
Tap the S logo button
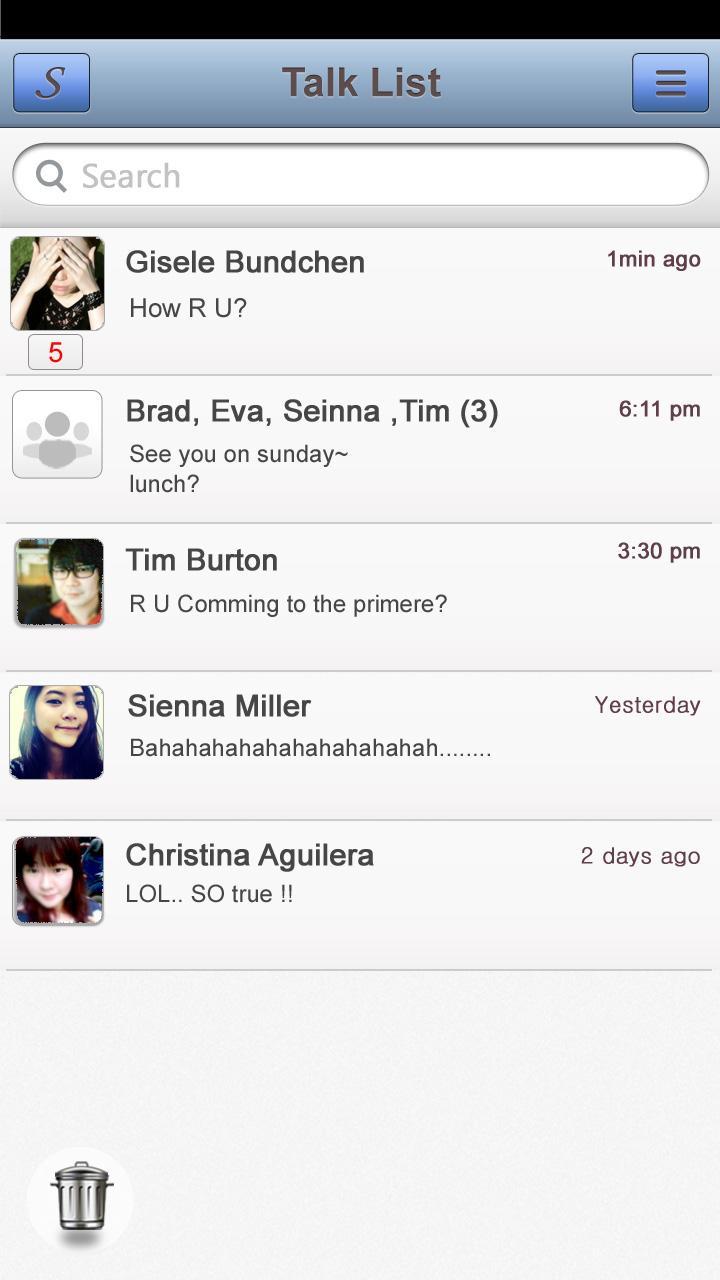click(x=51, y=83)
